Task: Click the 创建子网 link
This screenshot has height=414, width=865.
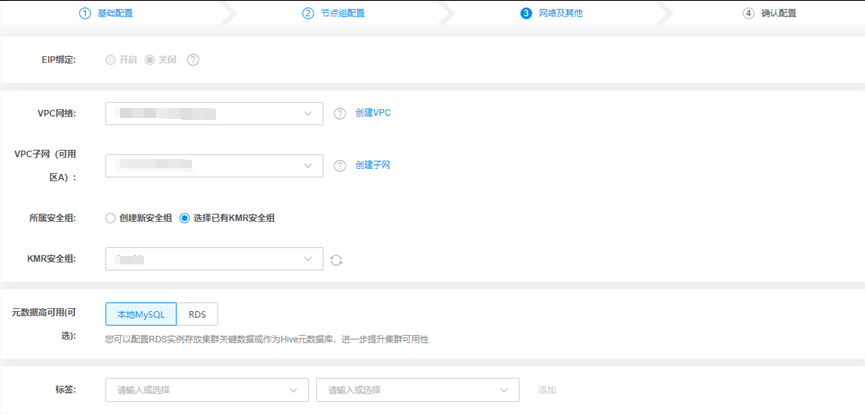Action: [x=372, y=165]
